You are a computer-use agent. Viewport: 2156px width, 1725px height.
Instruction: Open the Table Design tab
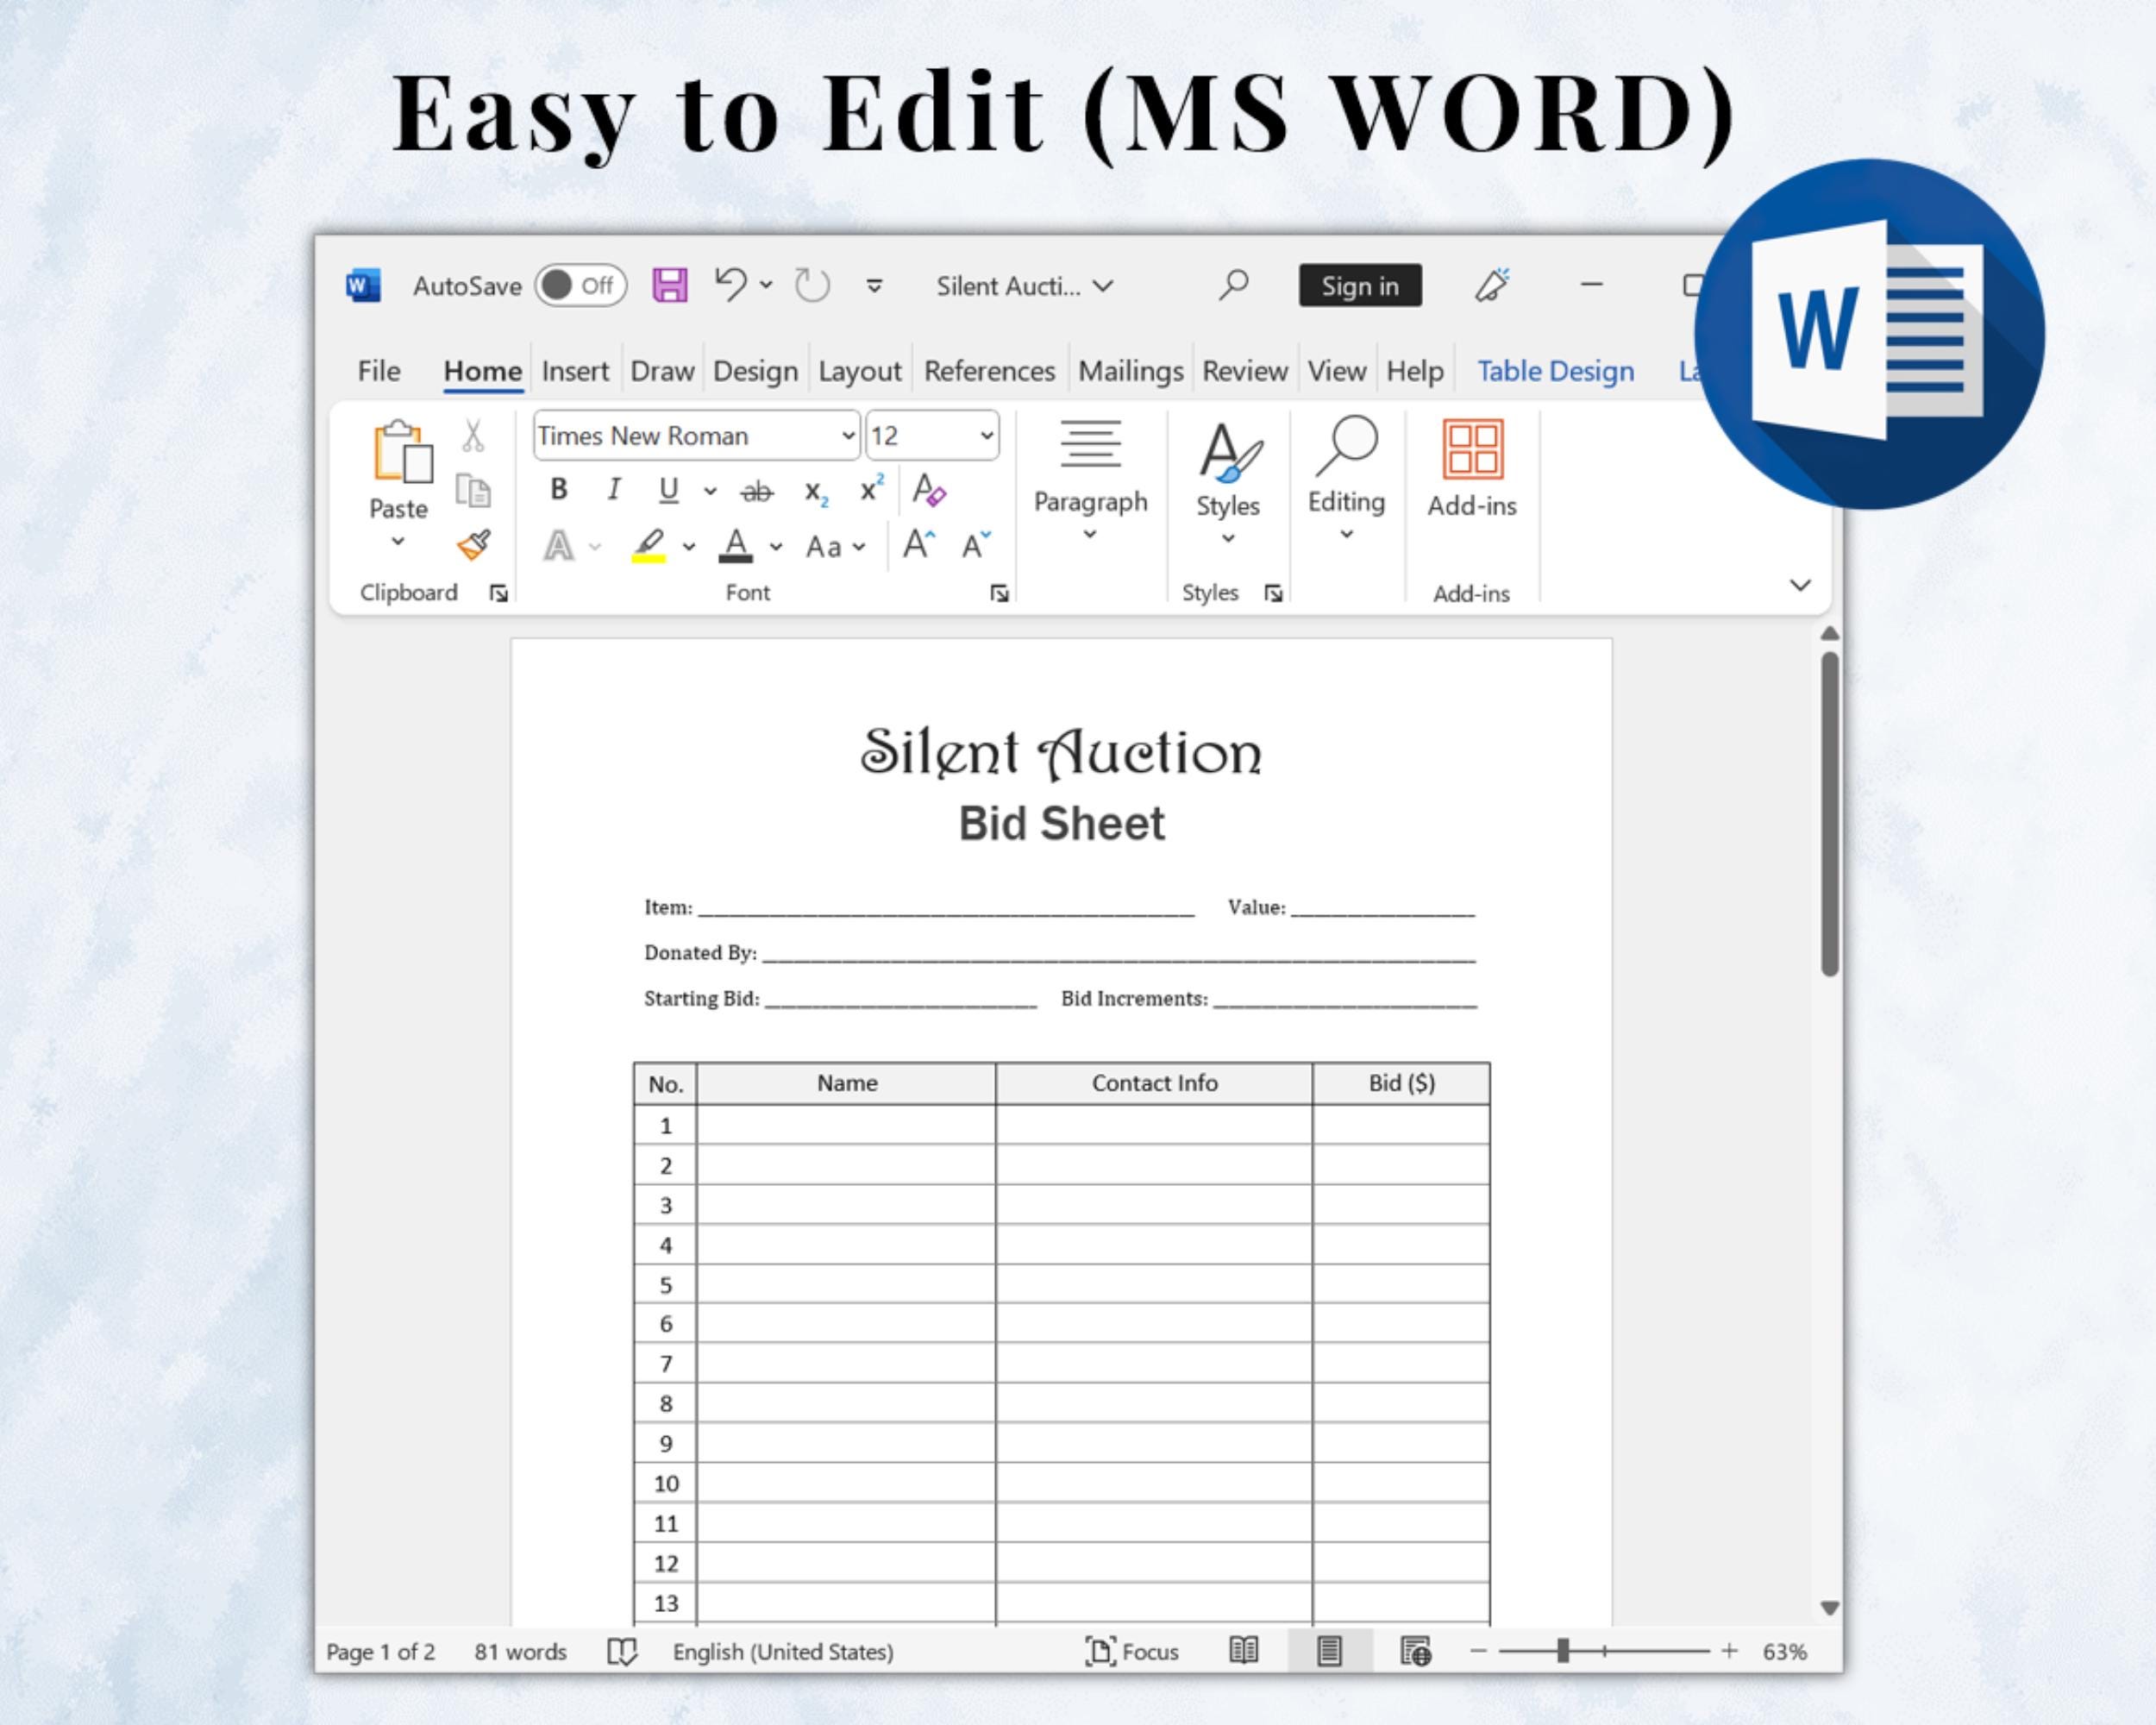click(x=1556, y=371)
